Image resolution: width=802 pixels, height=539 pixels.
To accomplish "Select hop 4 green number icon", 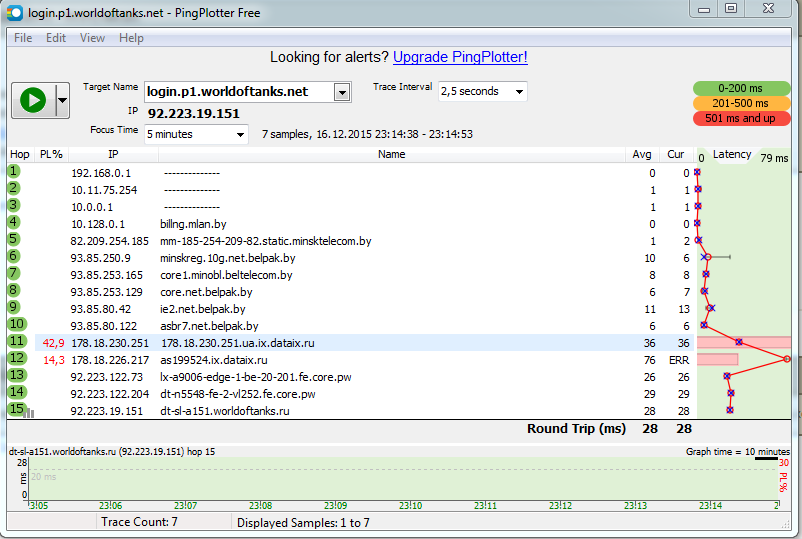I will (x=14, y=222).
